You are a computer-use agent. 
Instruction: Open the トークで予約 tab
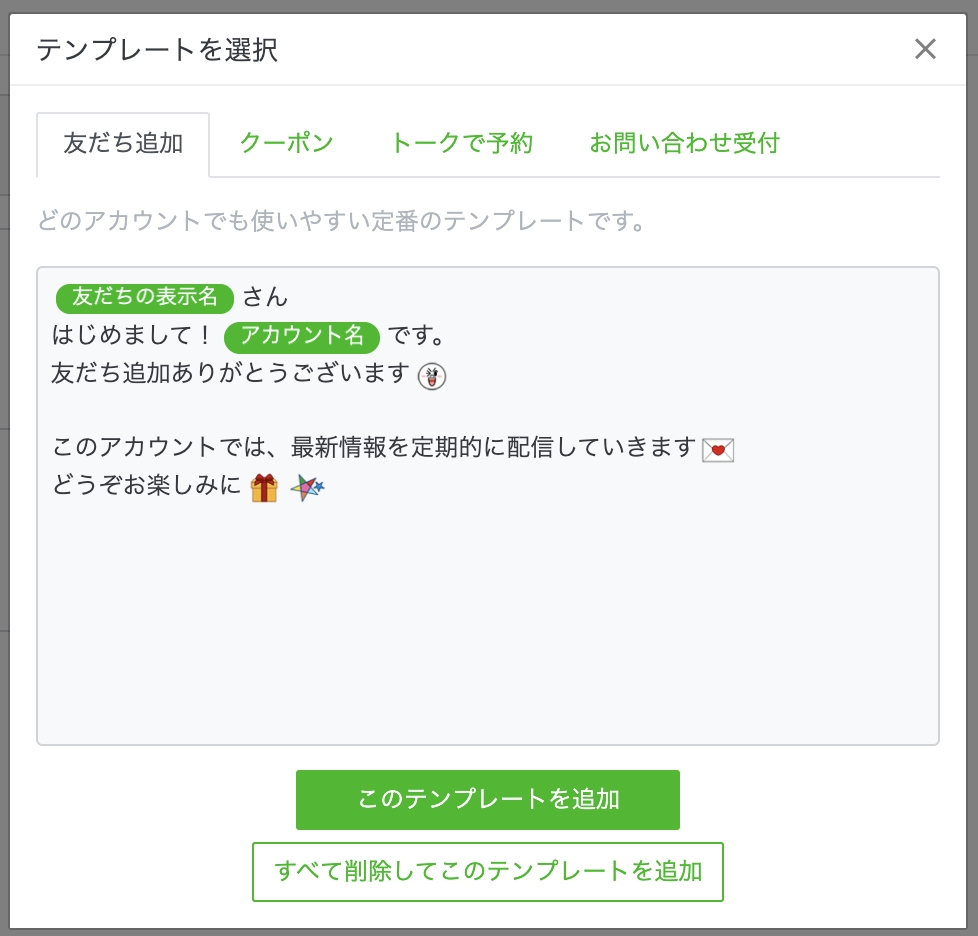pyautogui.click(x=461, y=143)
